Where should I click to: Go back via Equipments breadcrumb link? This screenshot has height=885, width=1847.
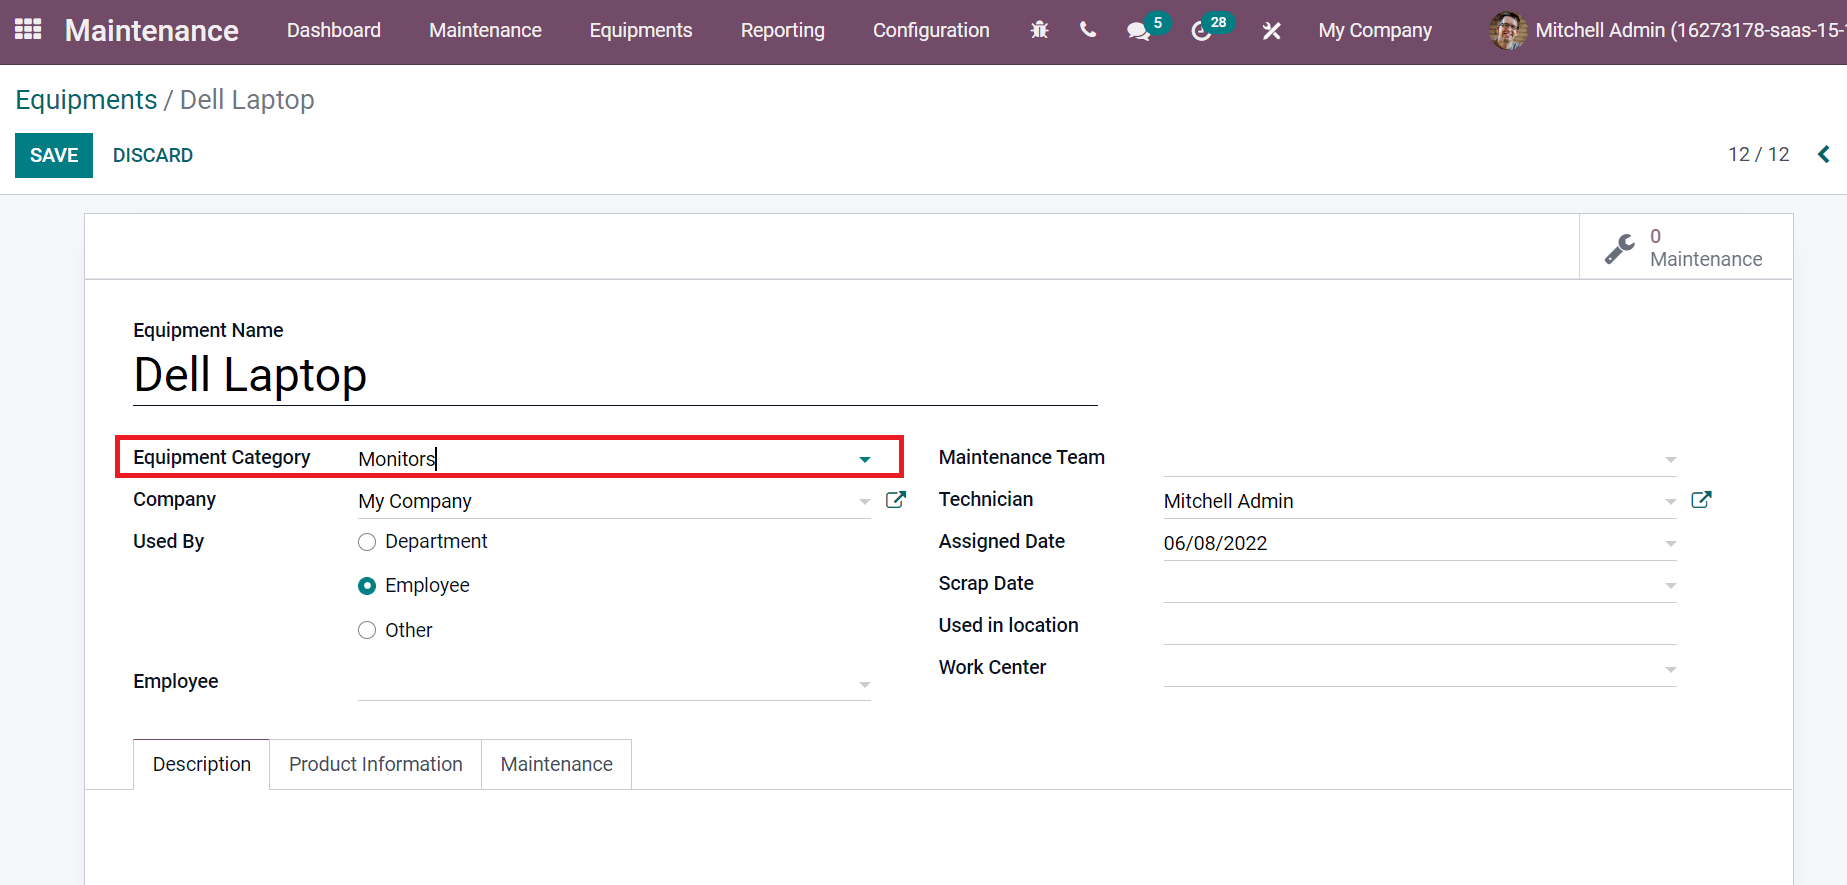(86, 100)
